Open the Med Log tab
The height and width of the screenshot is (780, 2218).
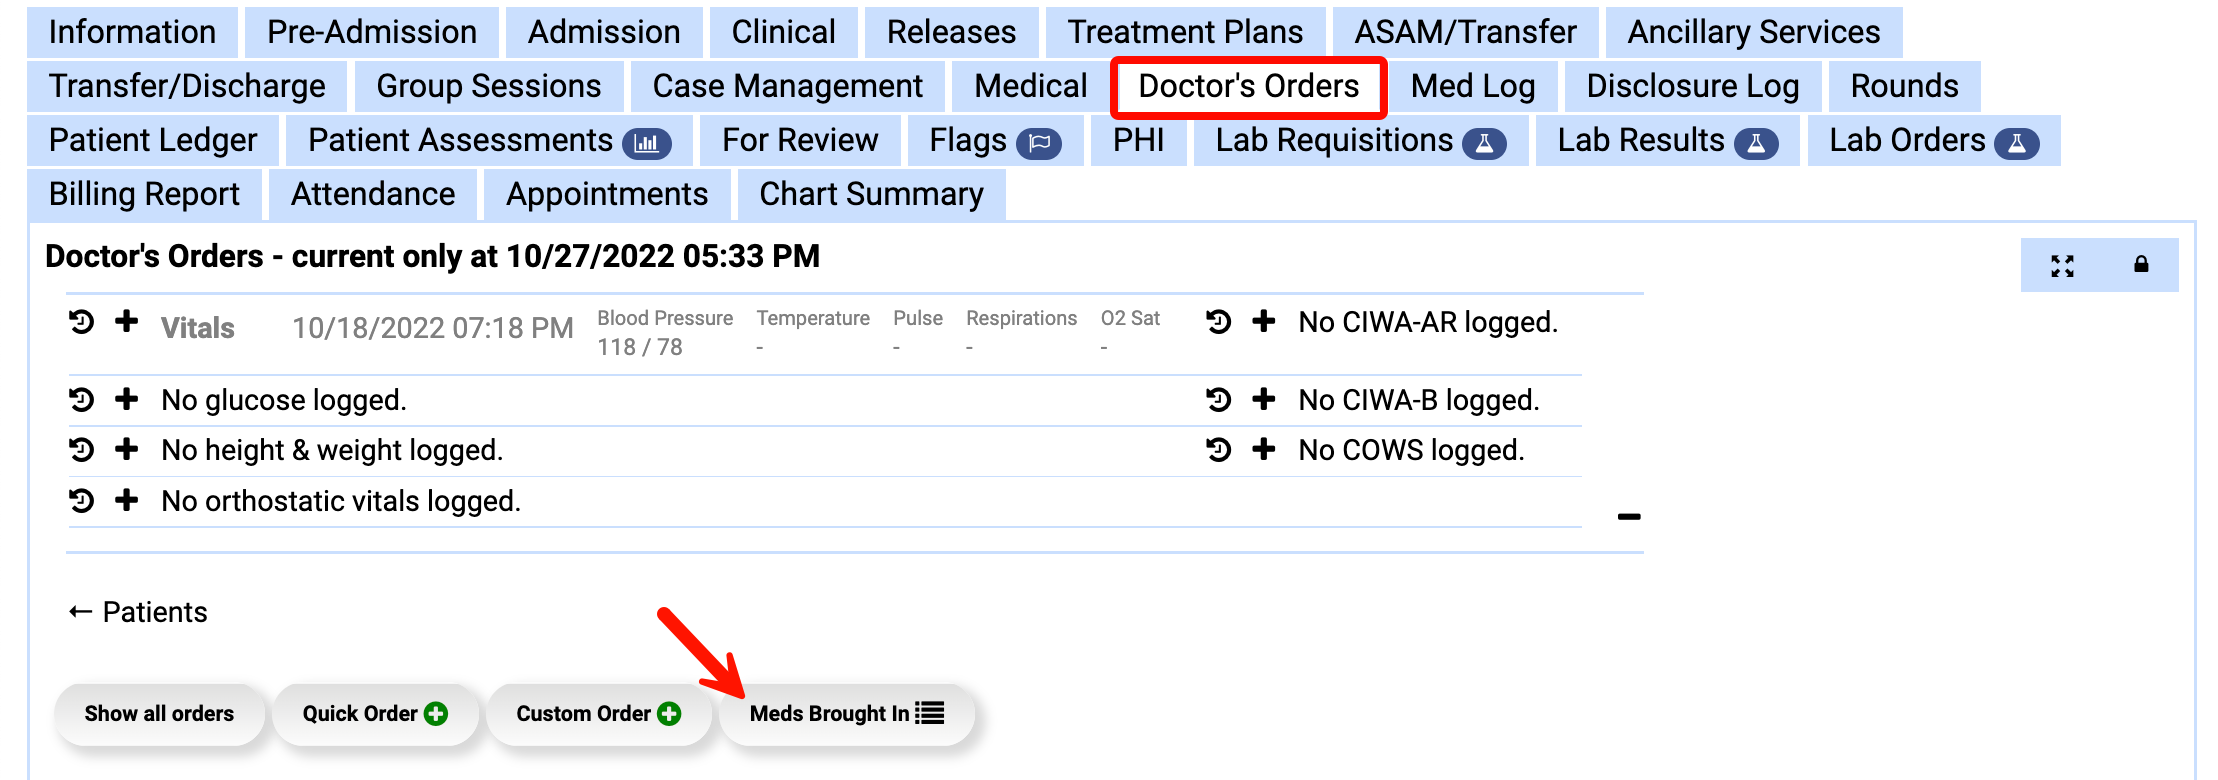coord(1472,87)
